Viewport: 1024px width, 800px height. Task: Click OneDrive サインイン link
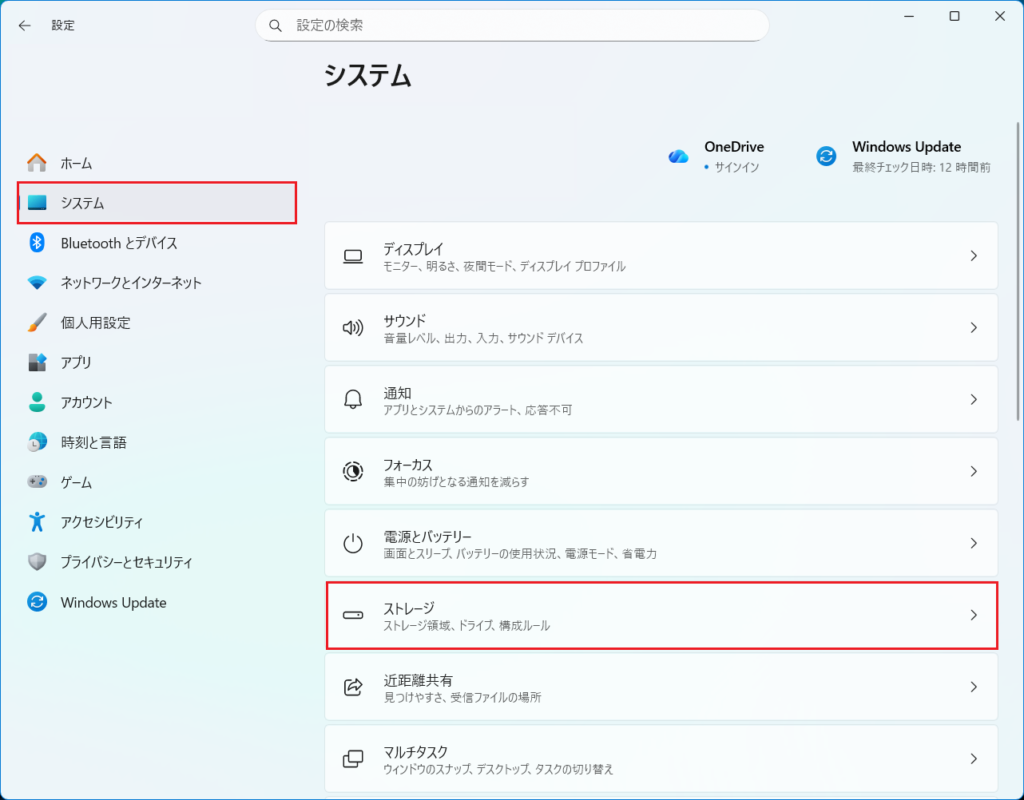pos(736,167)
